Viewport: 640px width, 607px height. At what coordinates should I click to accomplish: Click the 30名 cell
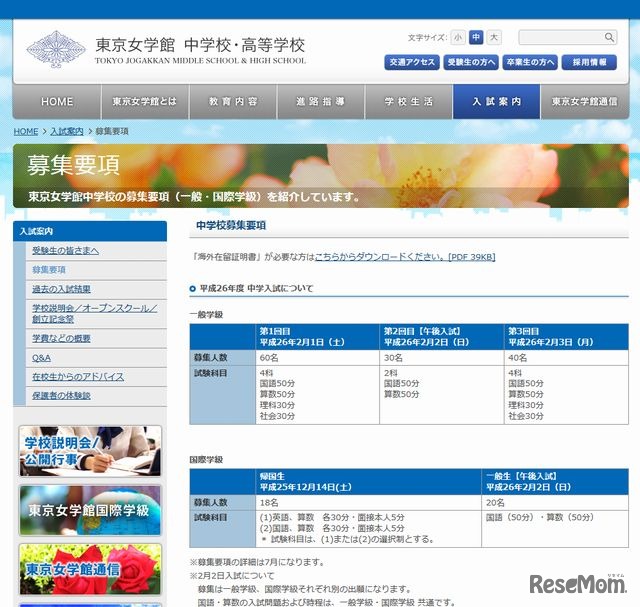[x=442, y=358]
